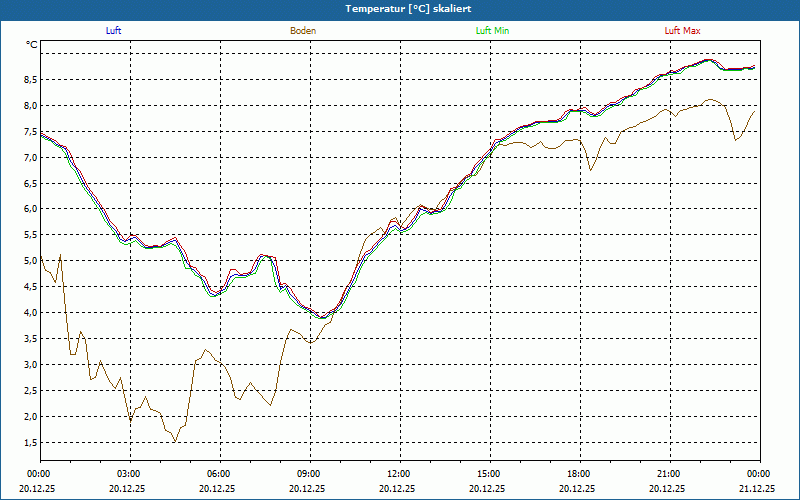
Task: Click the "09:00" time axis label
Action: (310, 474)
